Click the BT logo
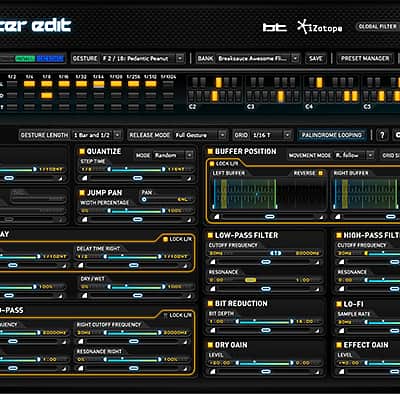Screen dimensions: 400x400 tap(275, 27)
